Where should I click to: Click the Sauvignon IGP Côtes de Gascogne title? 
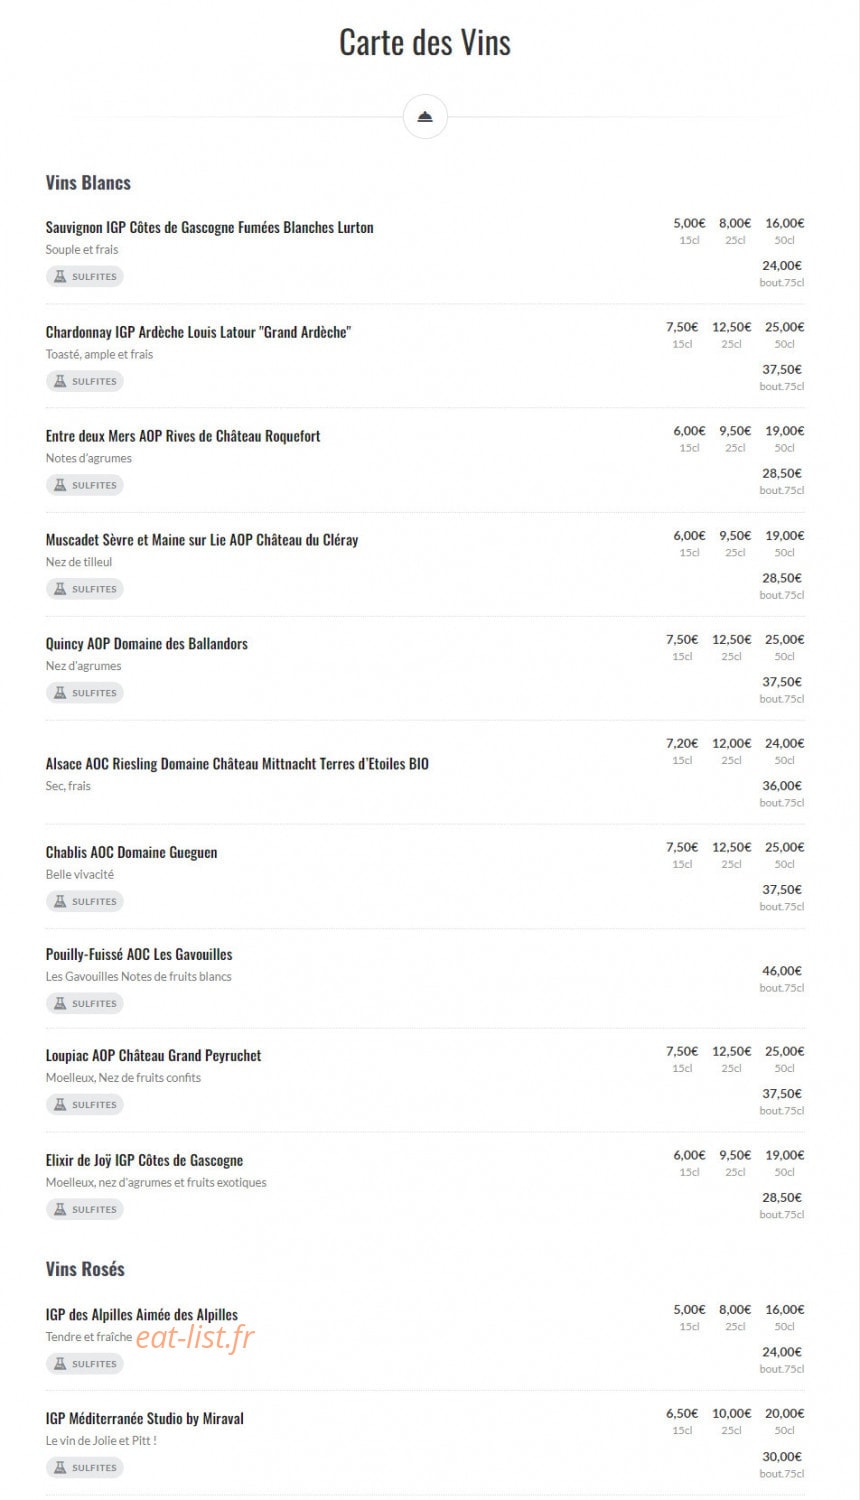(209, 228)
